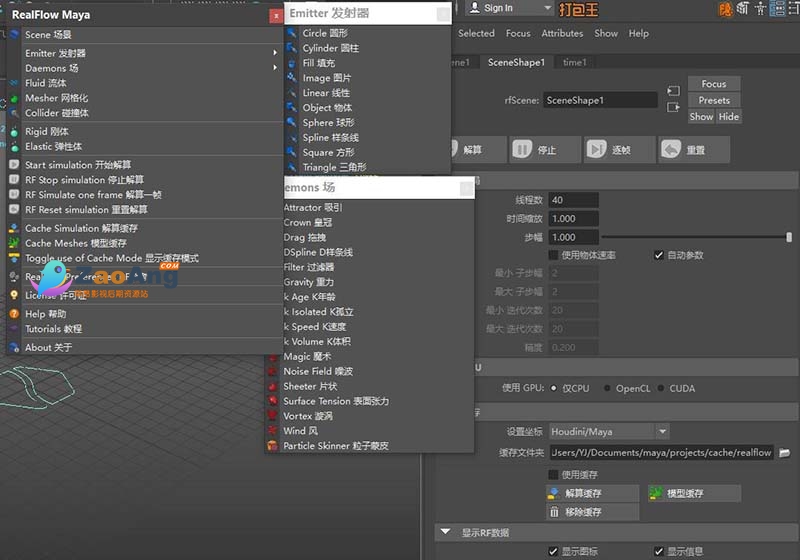Click the rfScene name field SceneShape1
The image size is (800, 560).
(x=600, y=100)
